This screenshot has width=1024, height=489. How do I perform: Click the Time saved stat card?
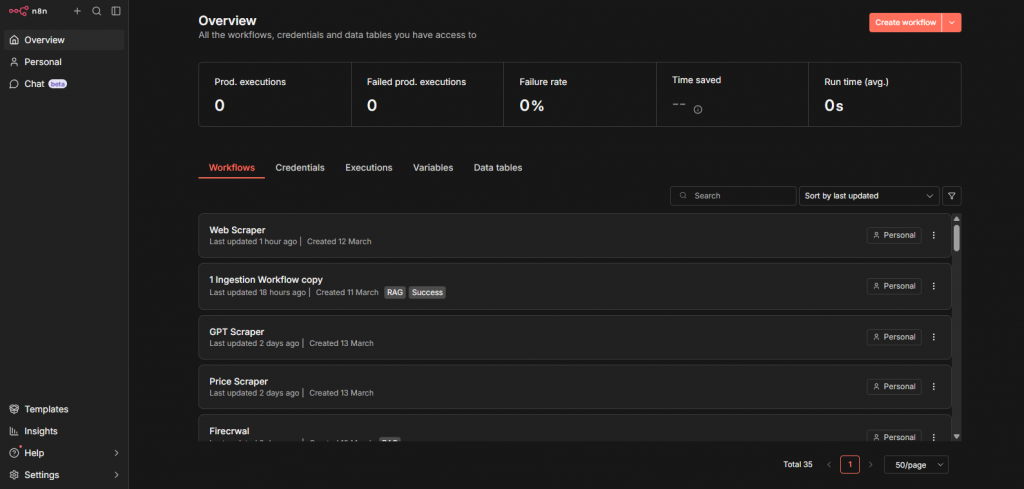coord(732,95)
